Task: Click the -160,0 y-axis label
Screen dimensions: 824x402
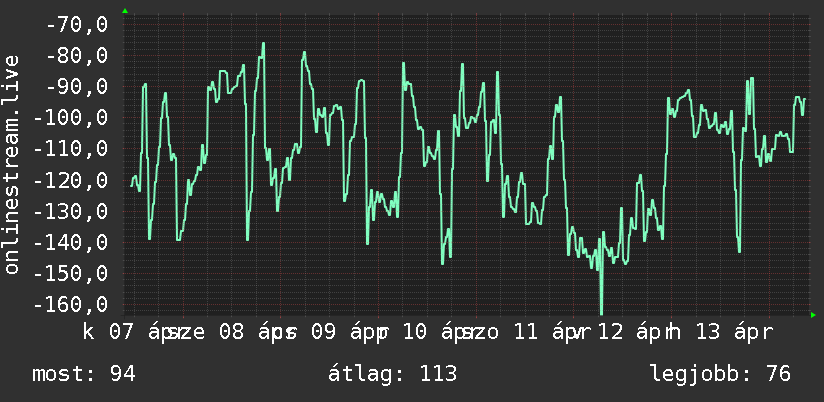Action: click(71, 304)
